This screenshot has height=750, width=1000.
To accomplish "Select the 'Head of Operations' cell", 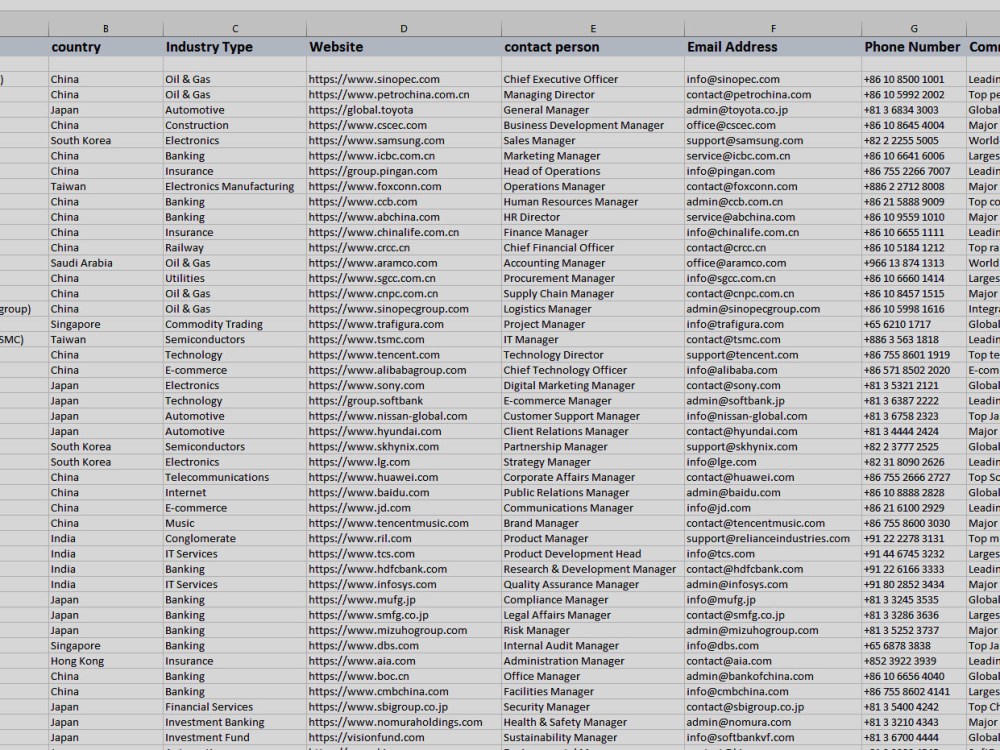I will pyautogui.click(x=593, y=171).
